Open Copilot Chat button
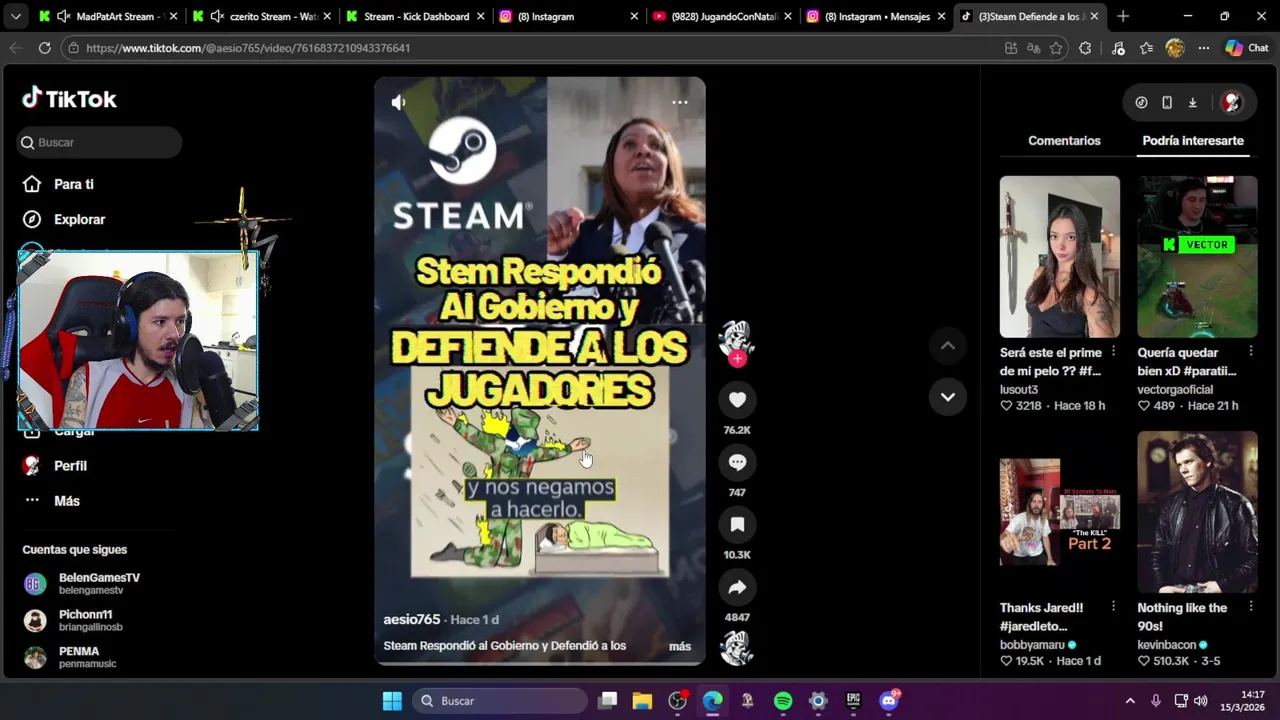The image size is (1280, 720). tap(1247, 48)
